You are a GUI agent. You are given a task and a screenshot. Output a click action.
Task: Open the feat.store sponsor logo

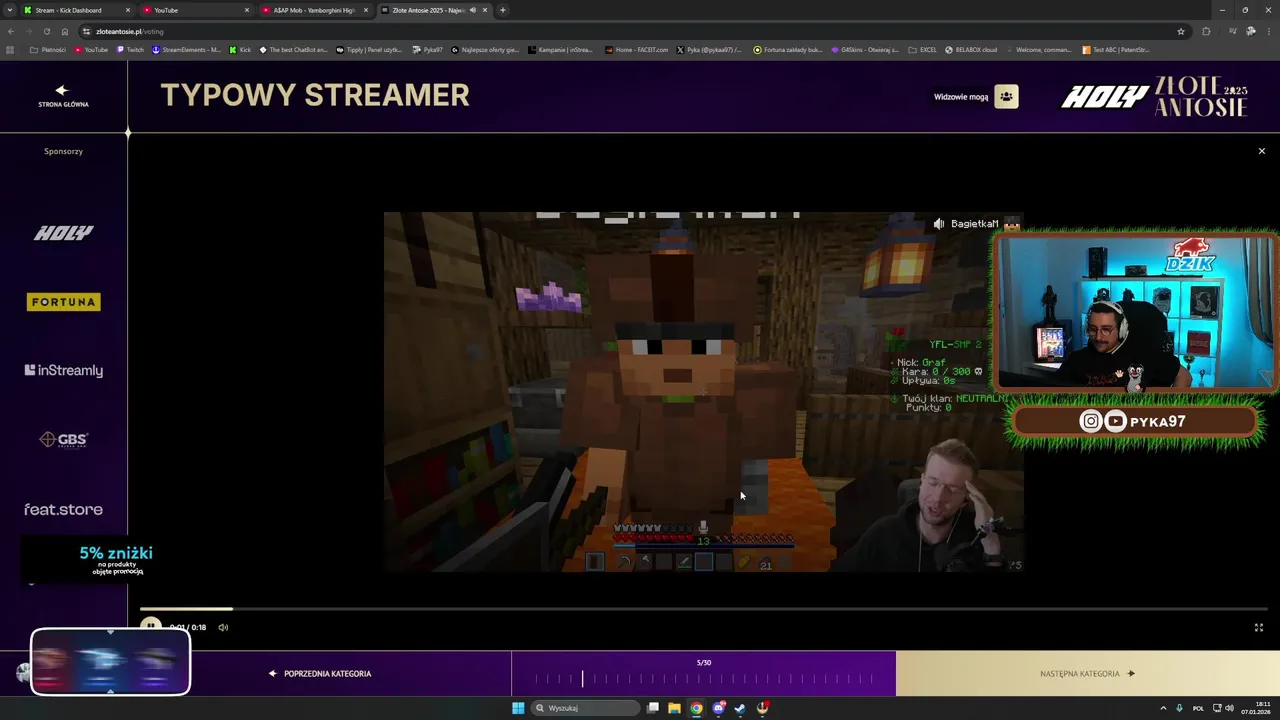63,509
